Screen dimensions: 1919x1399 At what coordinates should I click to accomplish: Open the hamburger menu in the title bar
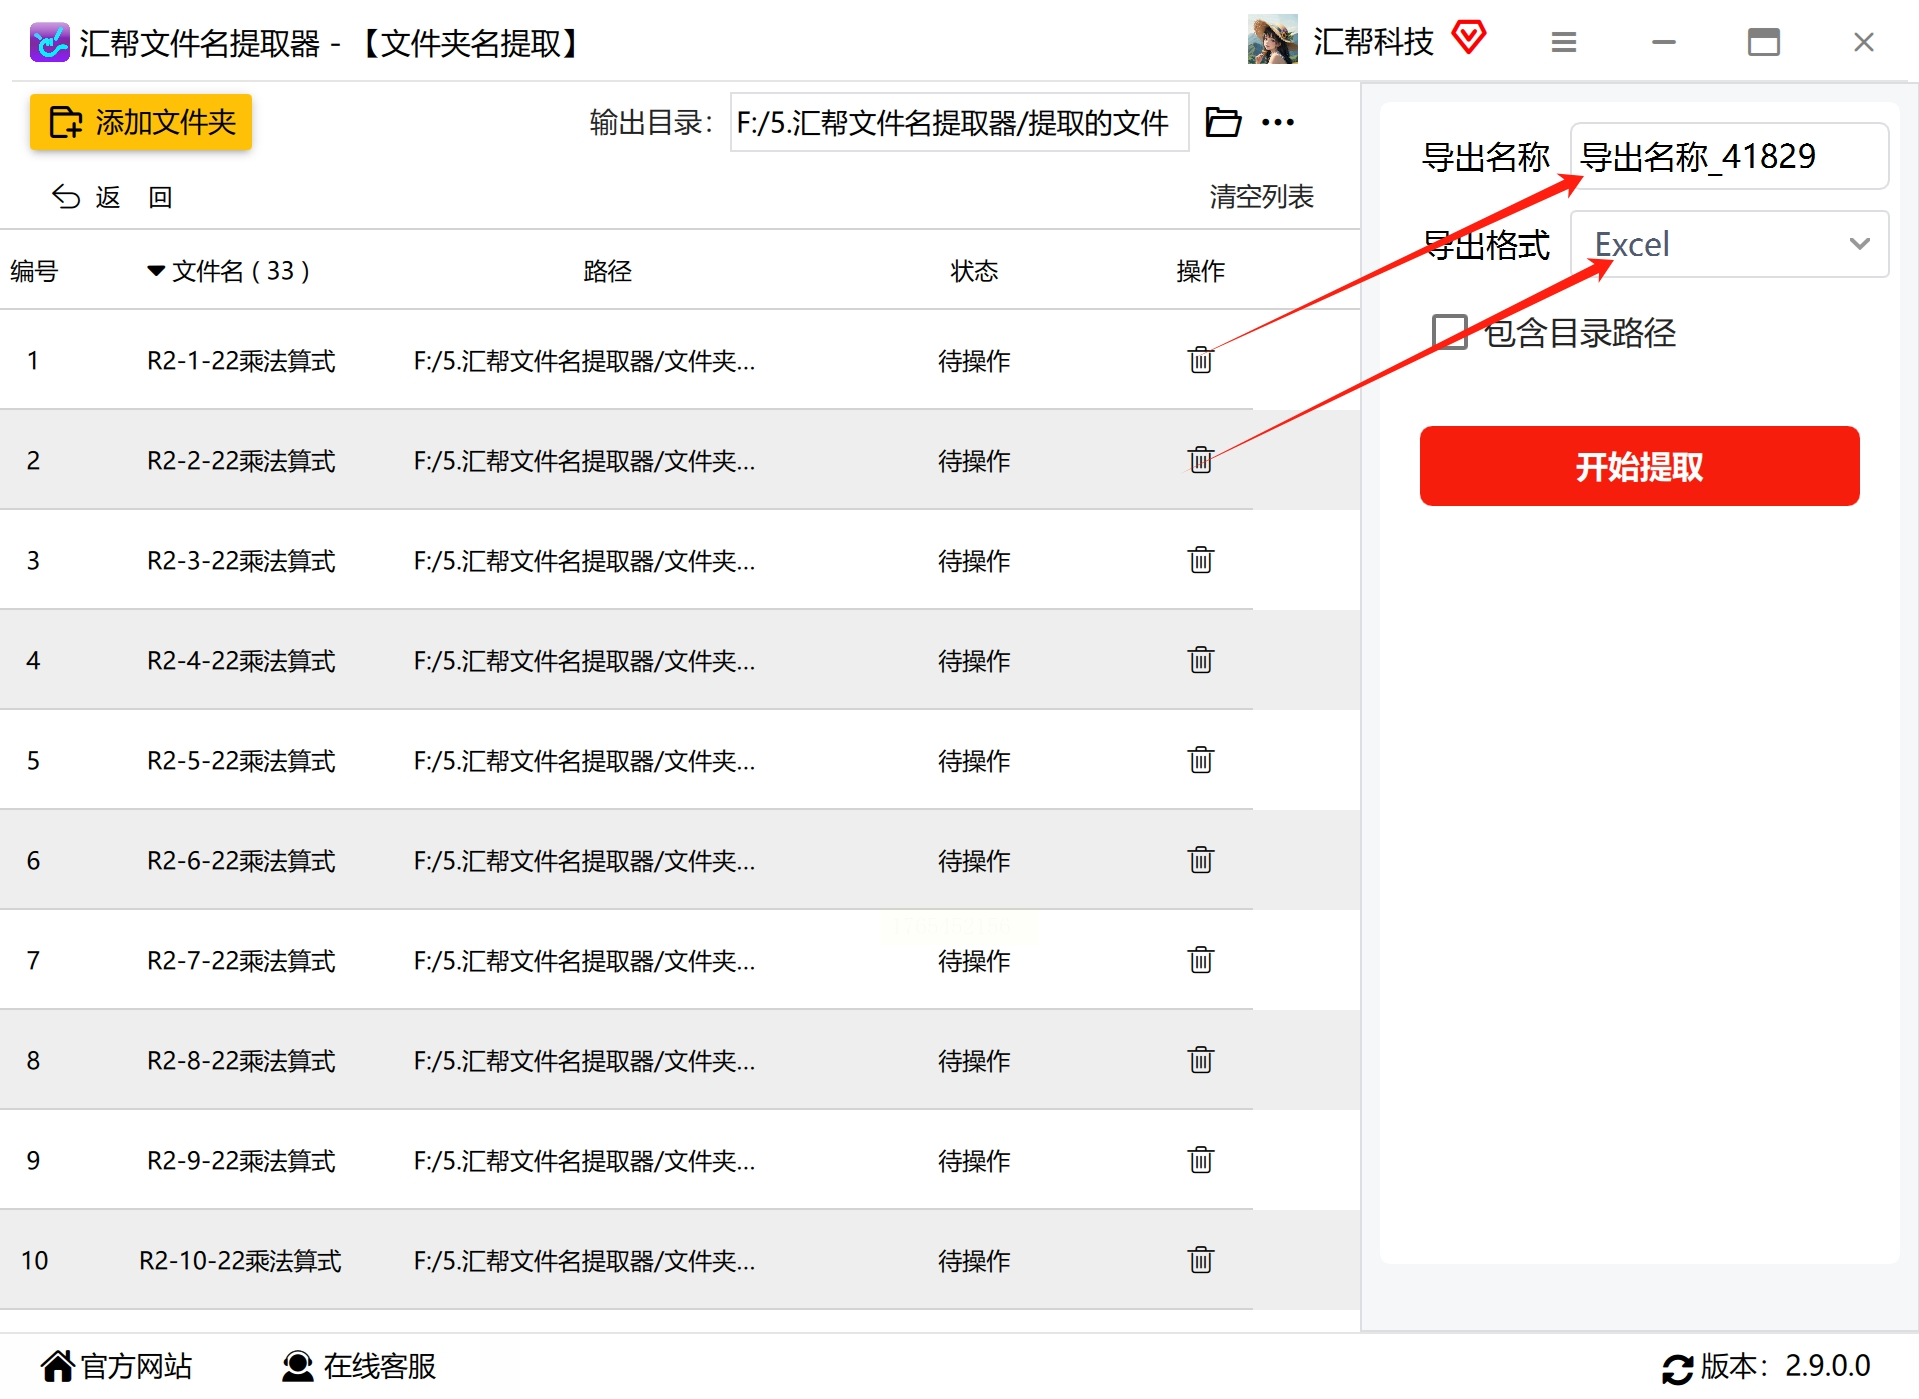pyautogui.click(x=1564, y=42)
